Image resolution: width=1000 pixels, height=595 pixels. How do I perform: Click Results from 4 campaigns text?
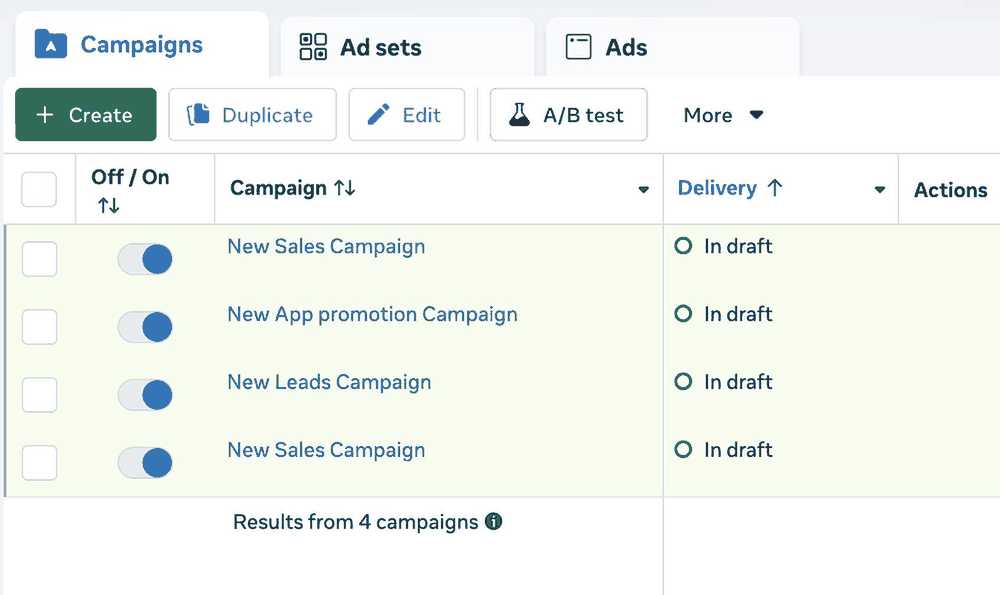pos(355,522)
